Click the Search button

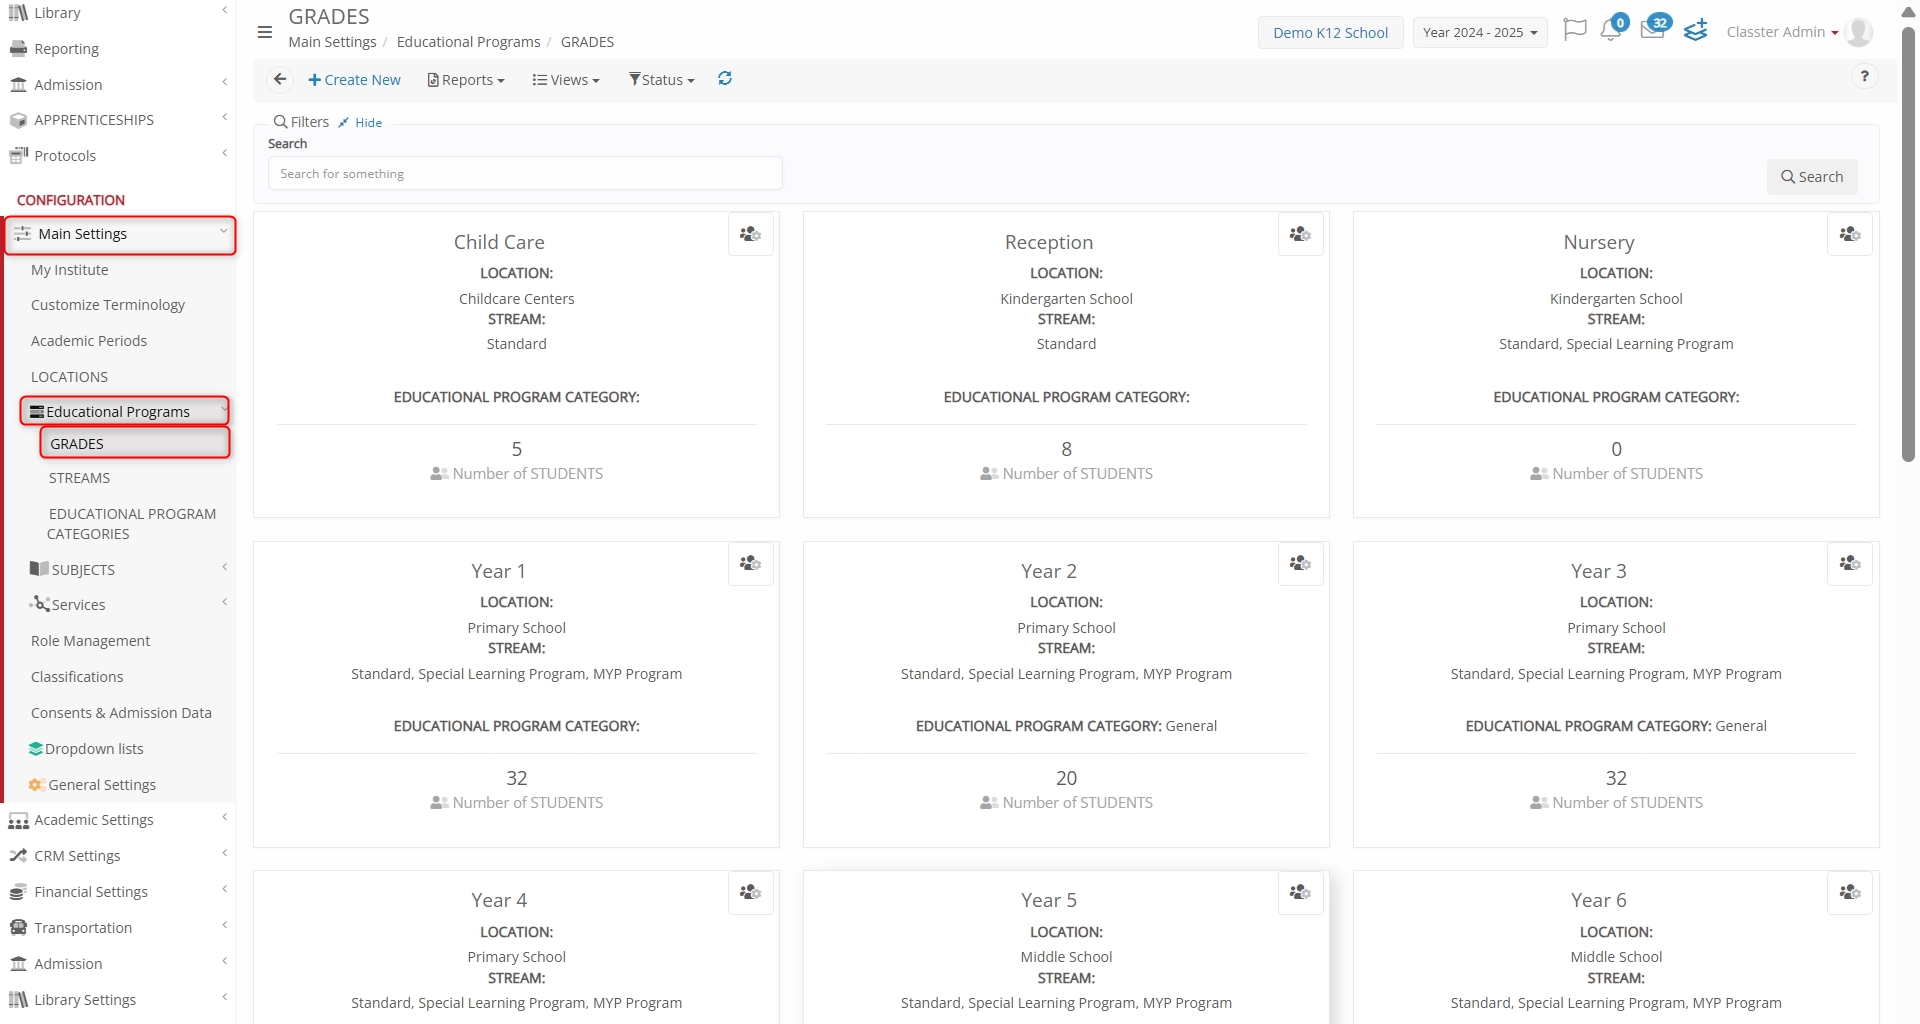(x=1811, y=177)
